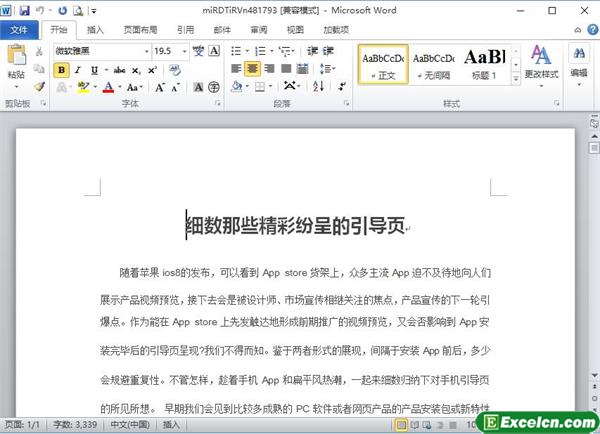Viewport: 600px width, 434px height.
Task: Click the red font color A button
Action: click(x=107, y=88)
